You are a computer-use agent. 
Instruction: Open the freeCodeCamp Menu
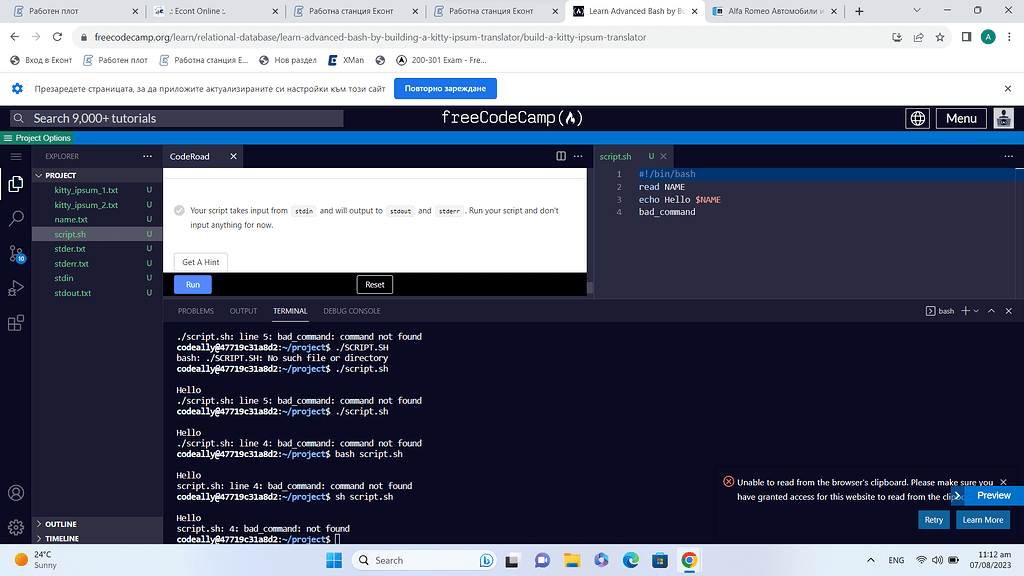[960, 118]
